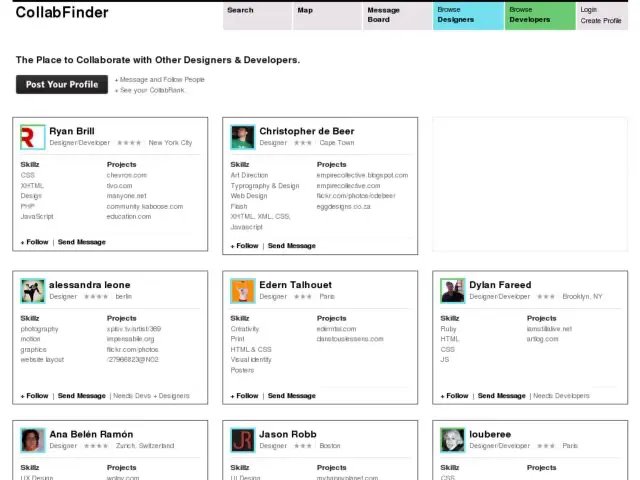Send Message to Ryan Brill

[82, 242]
